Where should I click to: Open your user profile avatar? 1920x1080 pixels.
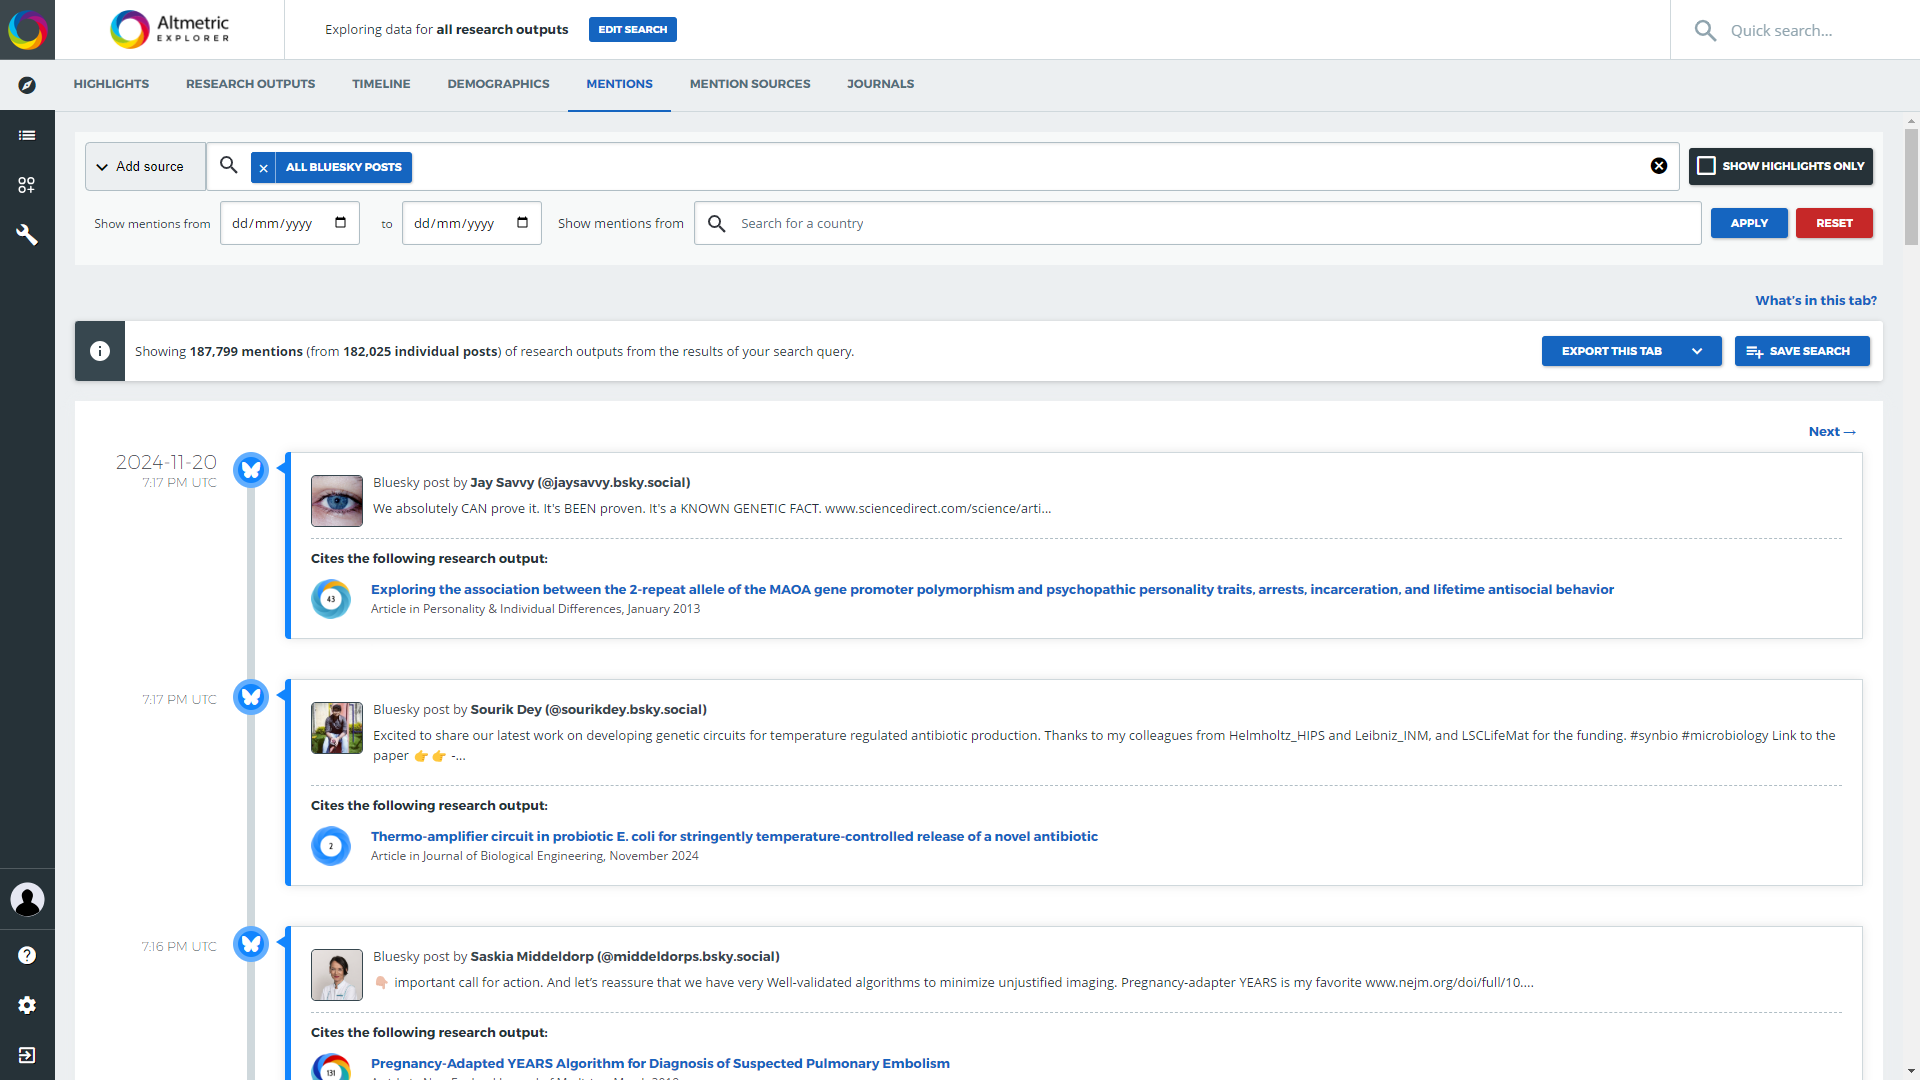point(27,900)
